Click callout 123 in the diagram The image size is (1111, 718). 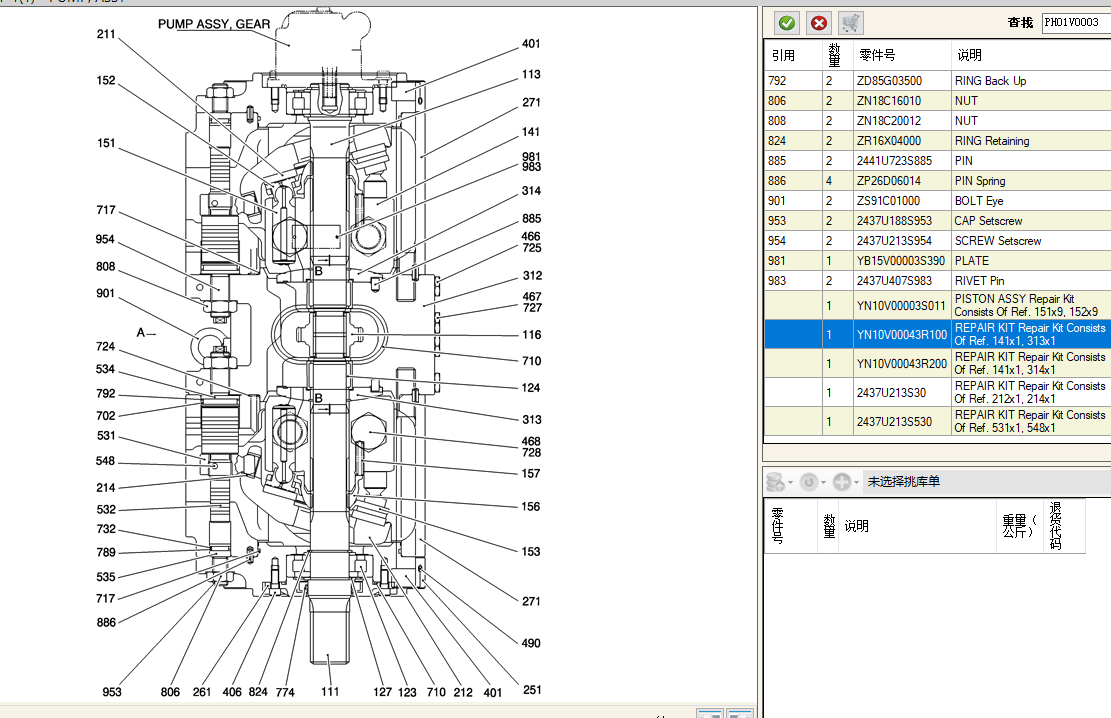407,692
